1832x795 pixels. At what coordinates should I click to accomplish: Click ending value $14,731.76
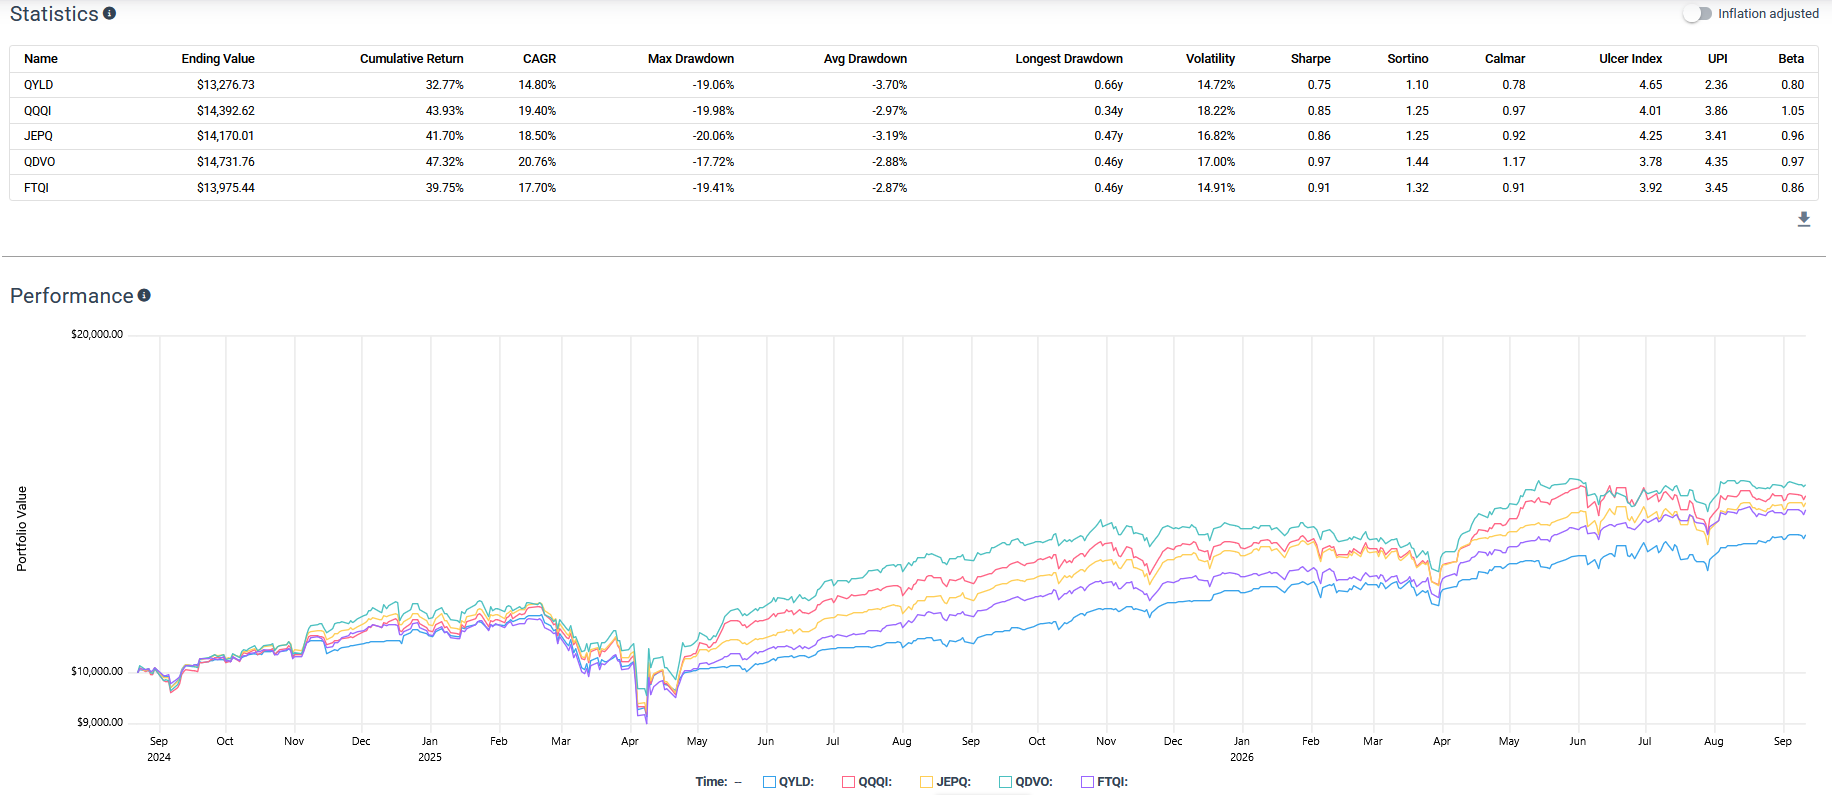[x=226, y=162]
